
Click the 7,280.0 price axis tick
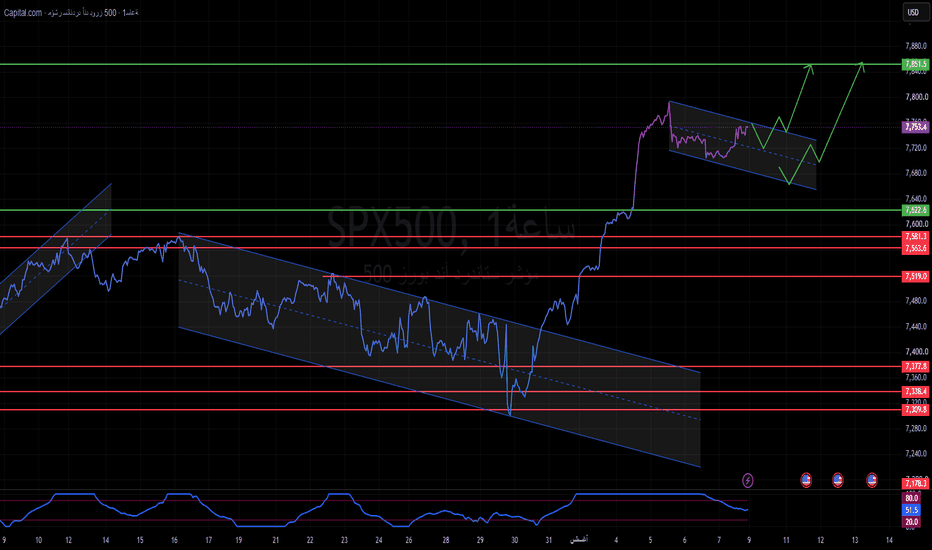[x=916, y=428]
